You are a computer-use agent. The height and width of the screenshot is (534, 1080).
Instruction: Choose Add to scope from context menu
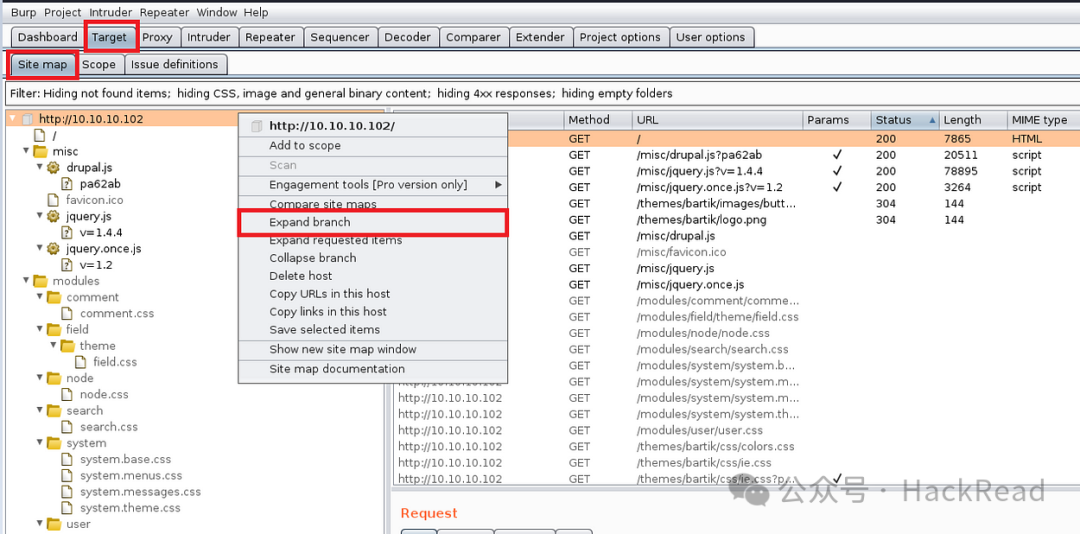click(373, 145)
